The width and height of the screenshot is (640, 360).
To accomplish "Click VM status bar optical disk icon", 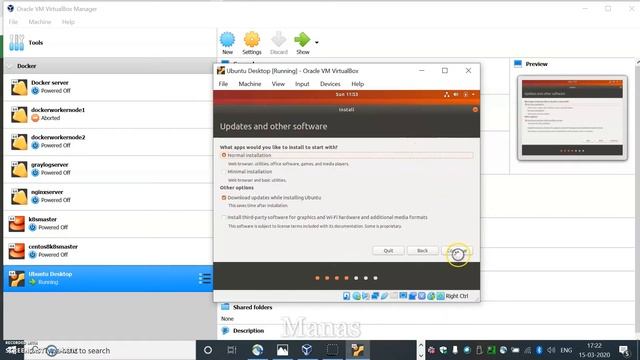I will (x=356, y=296).
